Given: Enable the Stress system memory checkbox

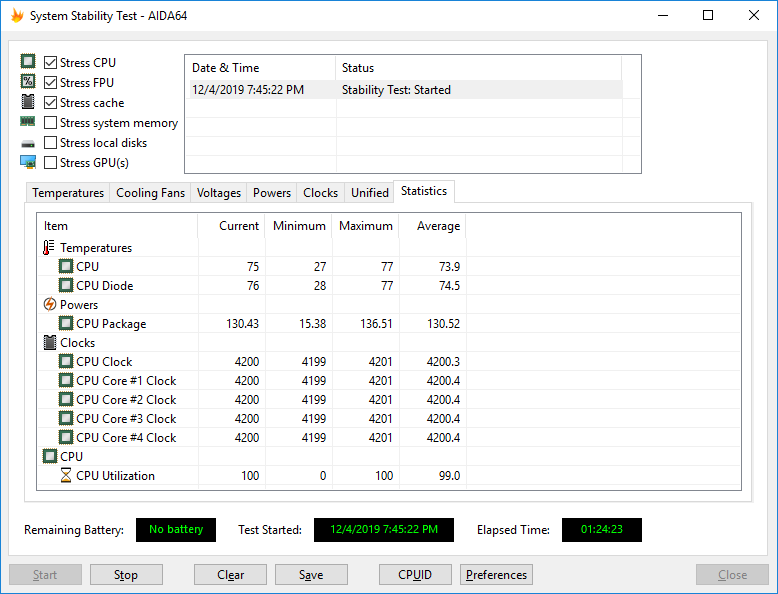Looking at the screenshot, I should coord(50,123).
